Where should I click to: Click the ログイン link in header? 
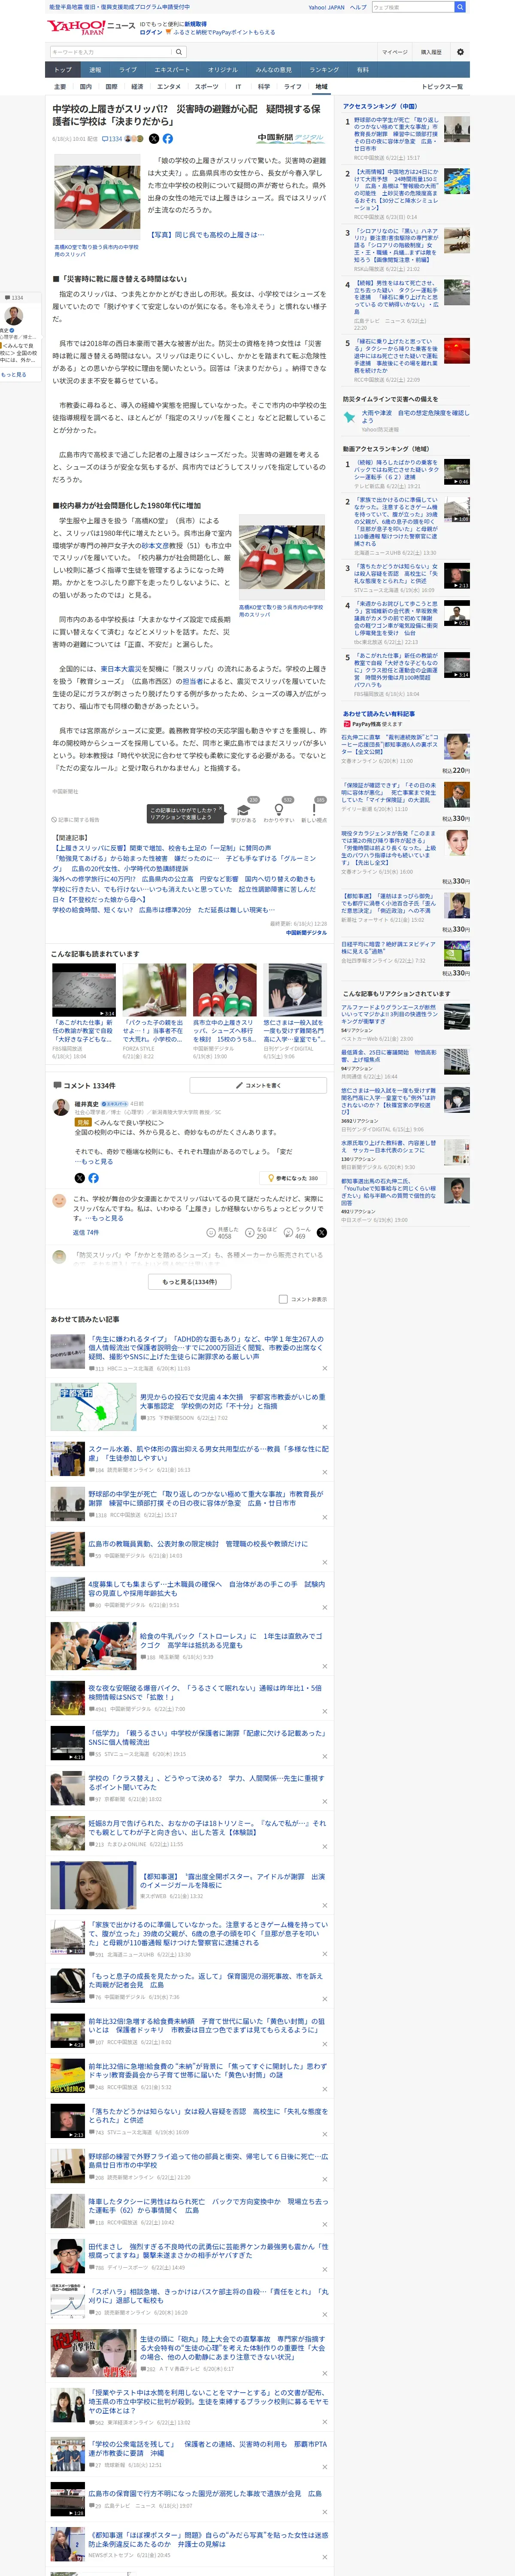click(151, 32)
